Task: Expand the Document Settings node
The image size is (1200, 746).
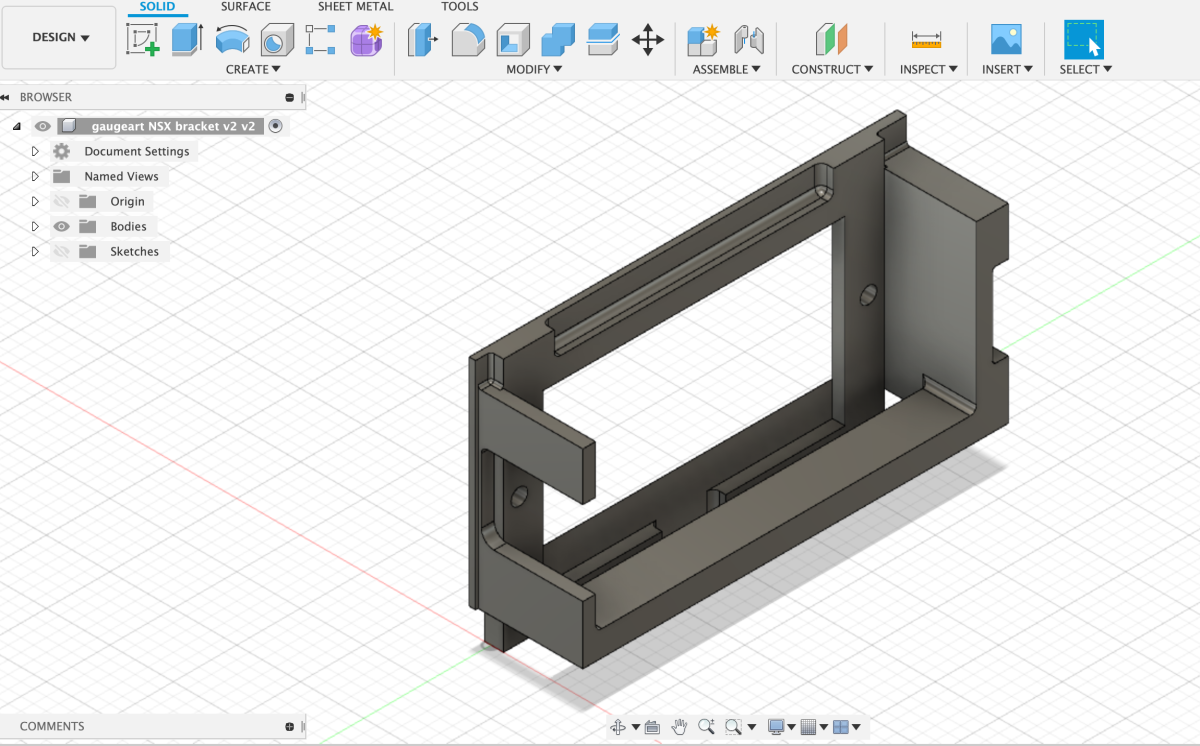Action: pyautogui.click(x=35, y=151)
